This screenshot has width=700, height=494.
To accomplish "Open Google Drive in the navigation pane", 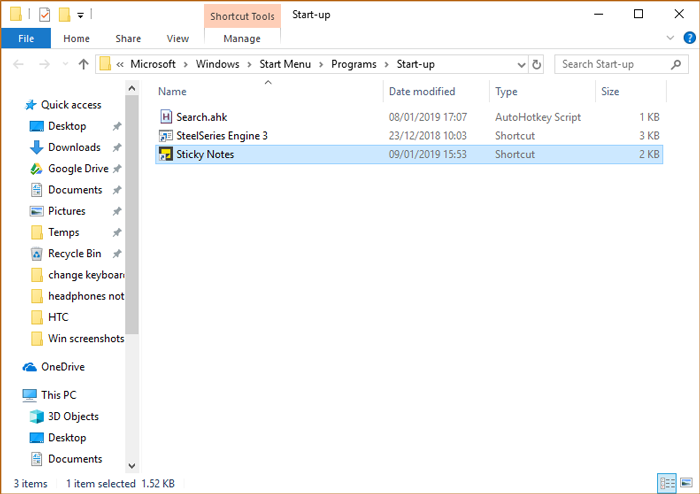I will click(x=78, y=169).
